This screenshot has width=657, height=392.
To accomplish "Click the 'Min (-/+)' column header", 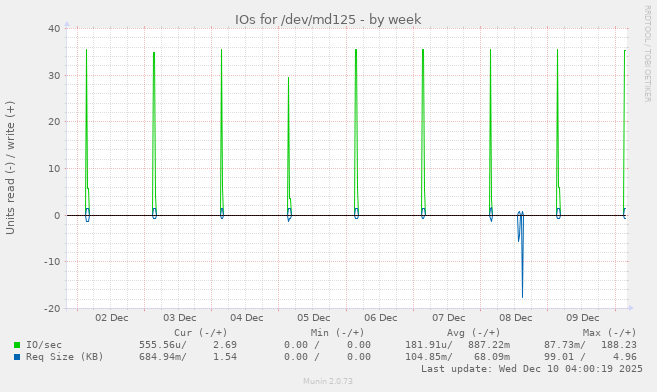I will click(x=337, y=333).
